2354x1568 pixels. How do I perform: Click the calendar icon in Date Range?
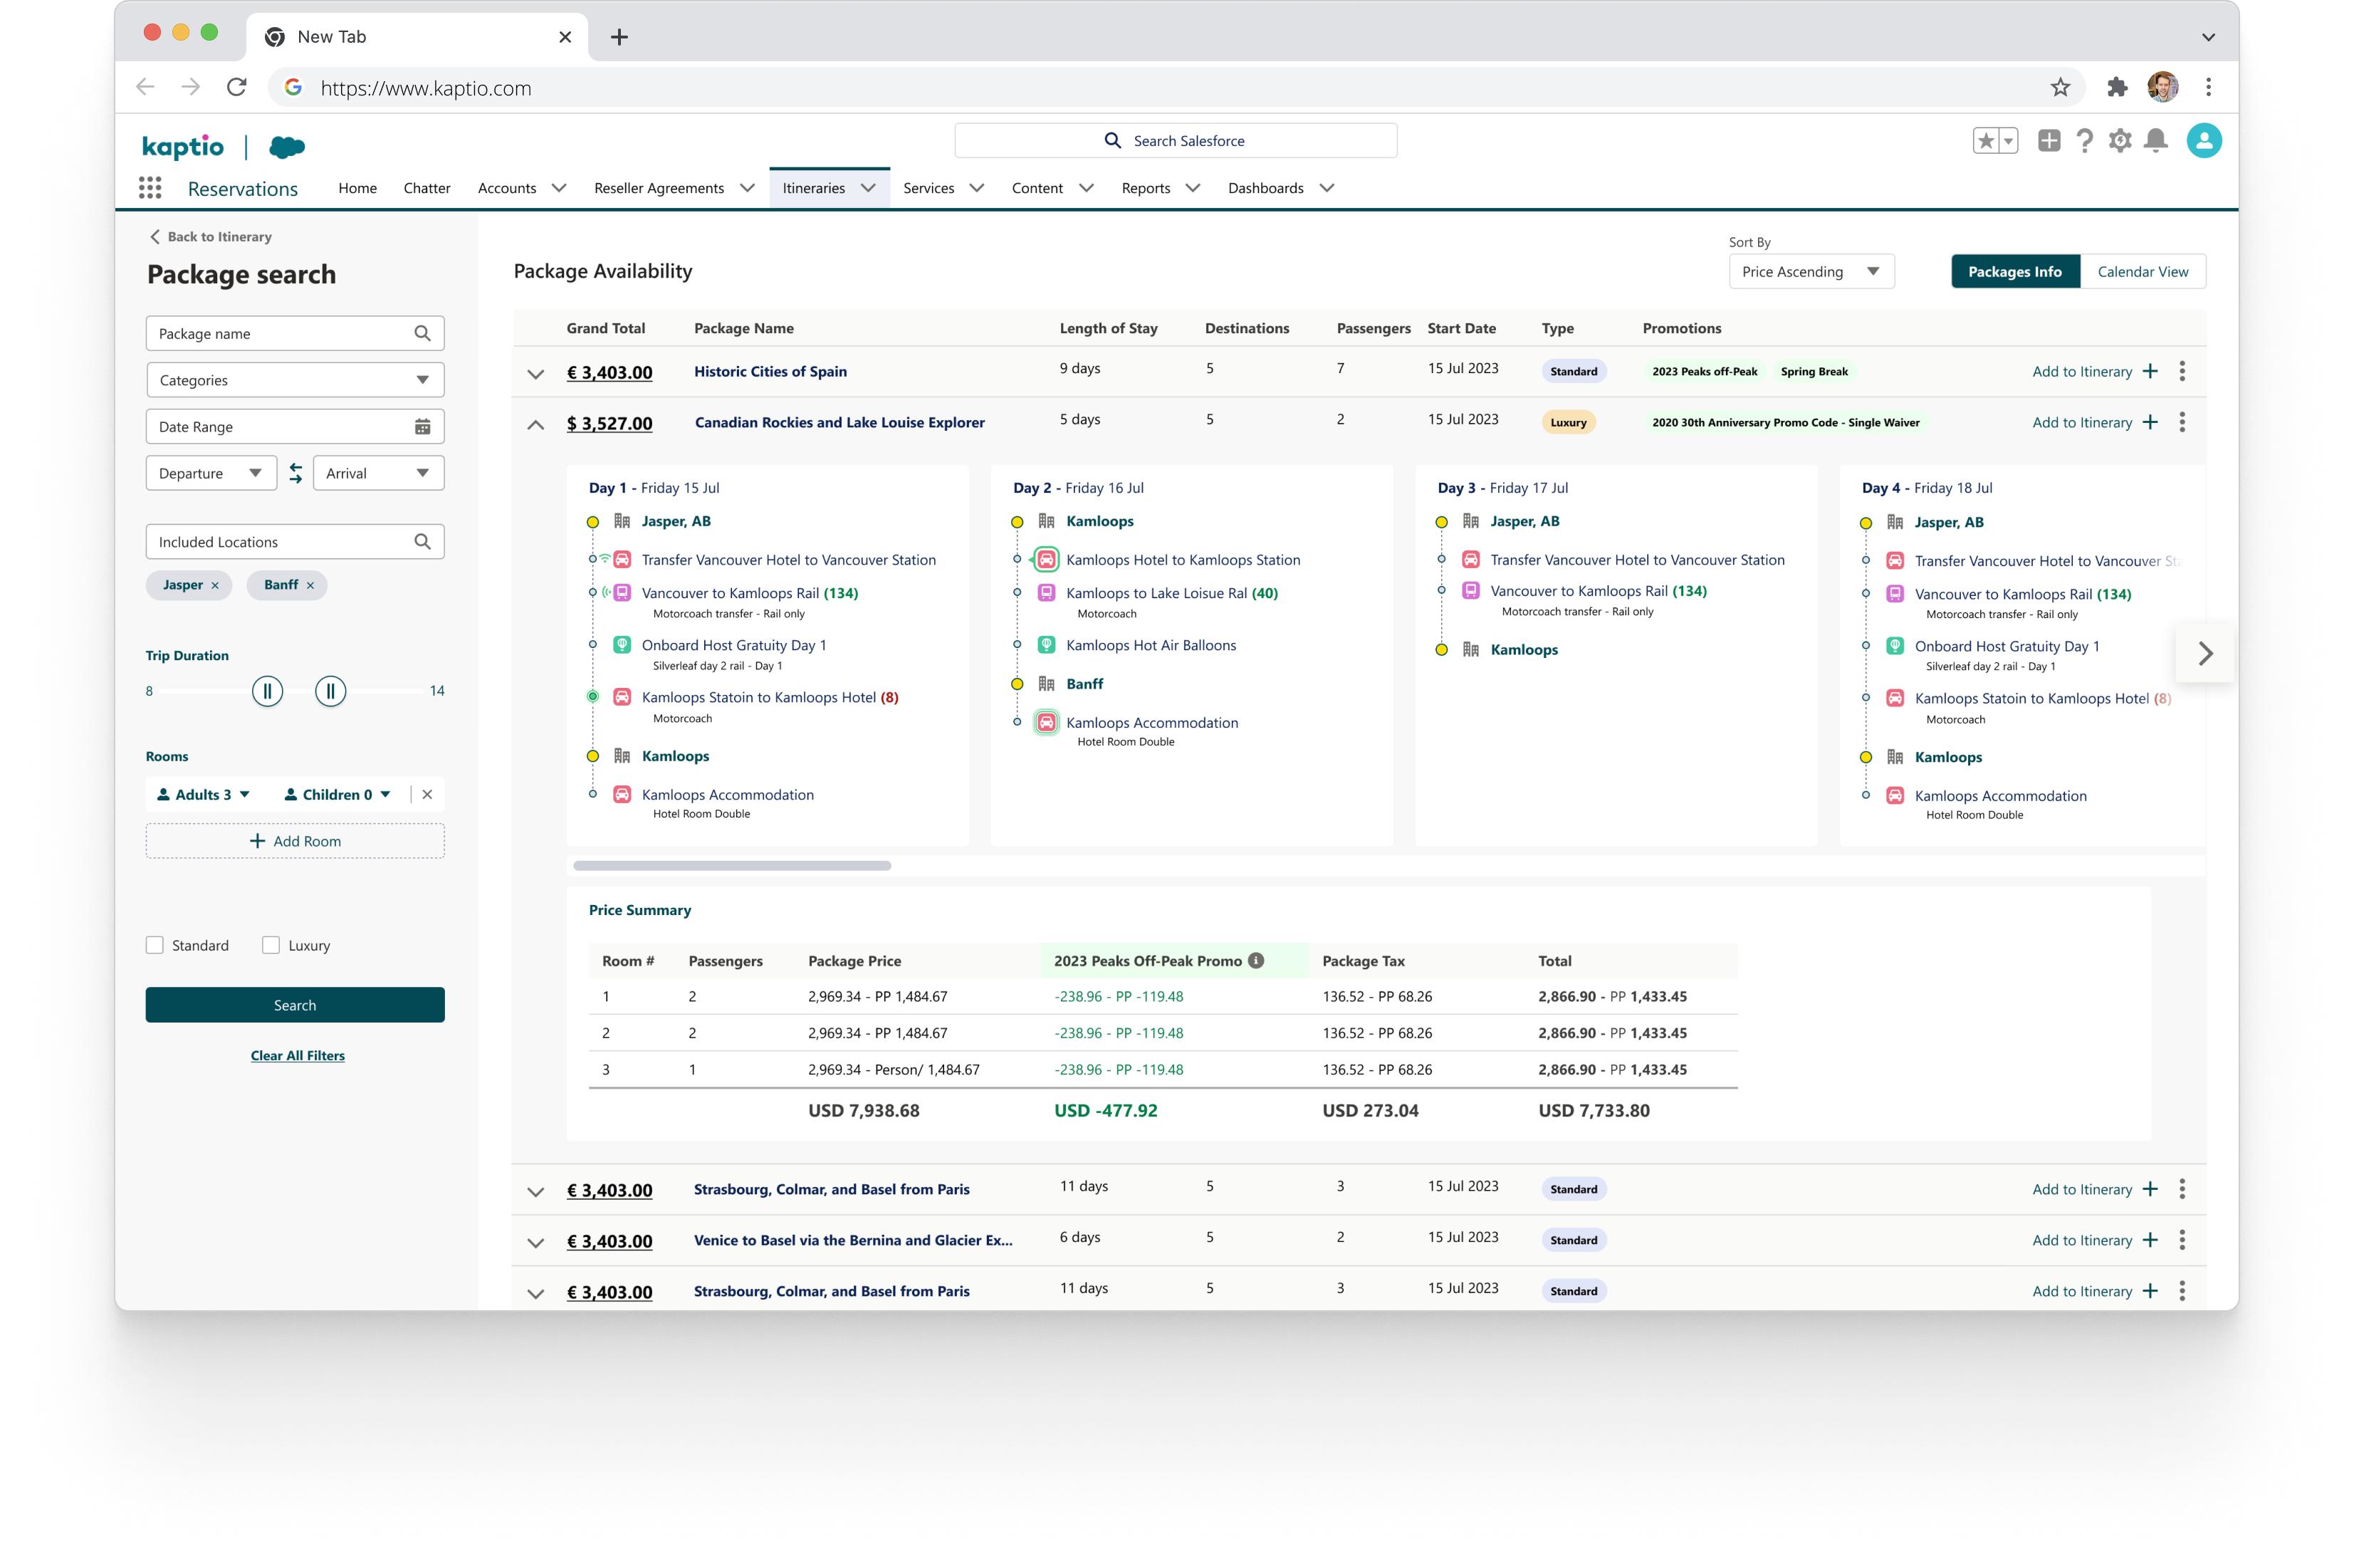pos(422,427)
